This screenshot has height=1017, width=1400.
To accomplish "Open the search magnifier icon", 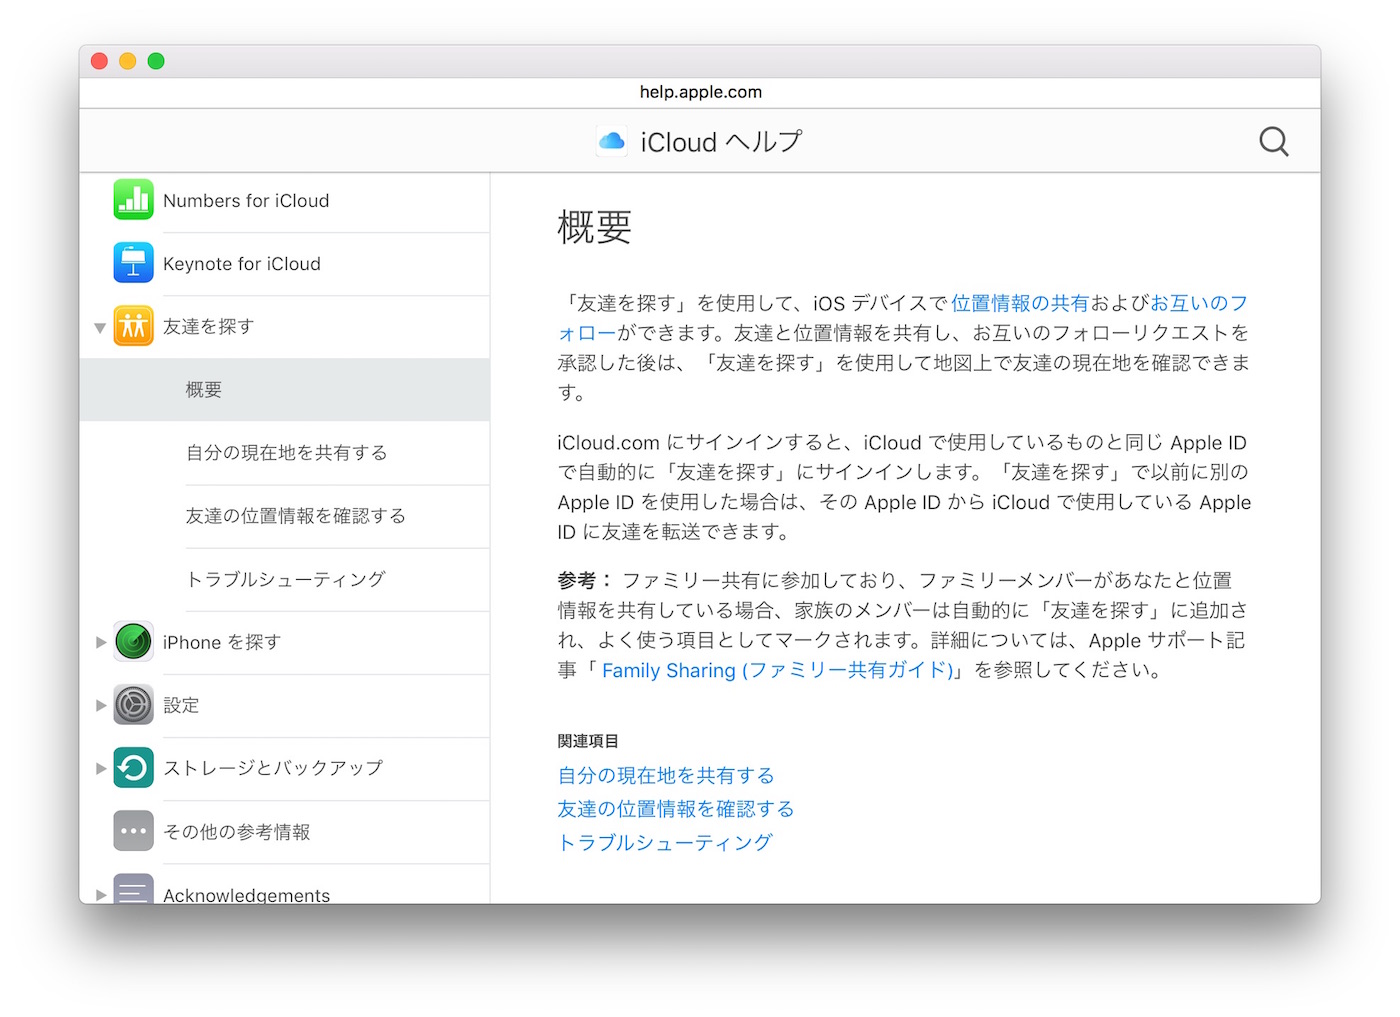I will 1273,142.
